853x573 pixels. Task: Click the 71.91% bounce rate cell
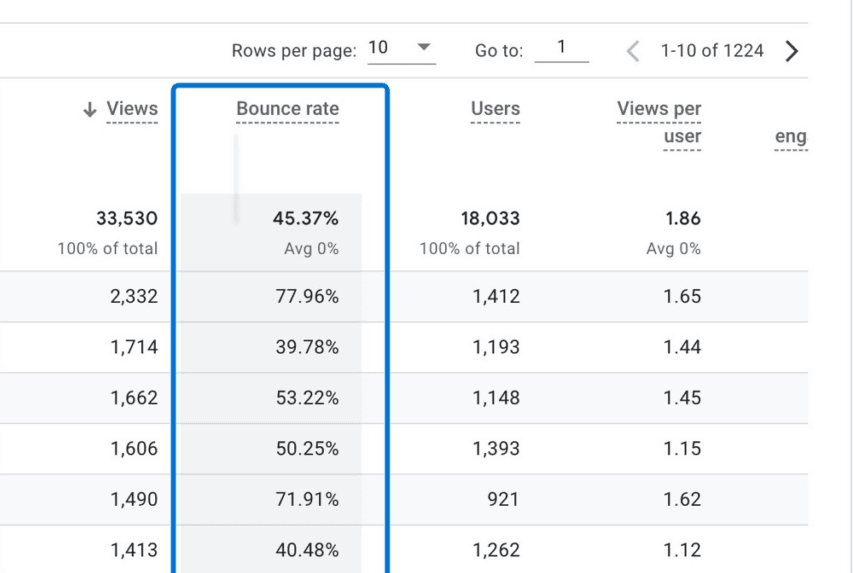point(307,499)
